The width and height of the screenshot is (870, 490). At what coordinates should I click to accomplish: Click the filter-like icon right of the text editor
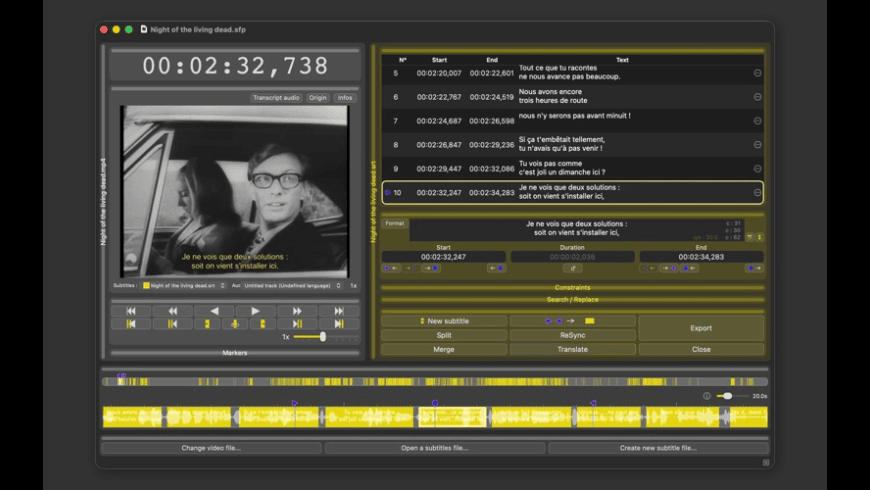(x=749, y=237)
